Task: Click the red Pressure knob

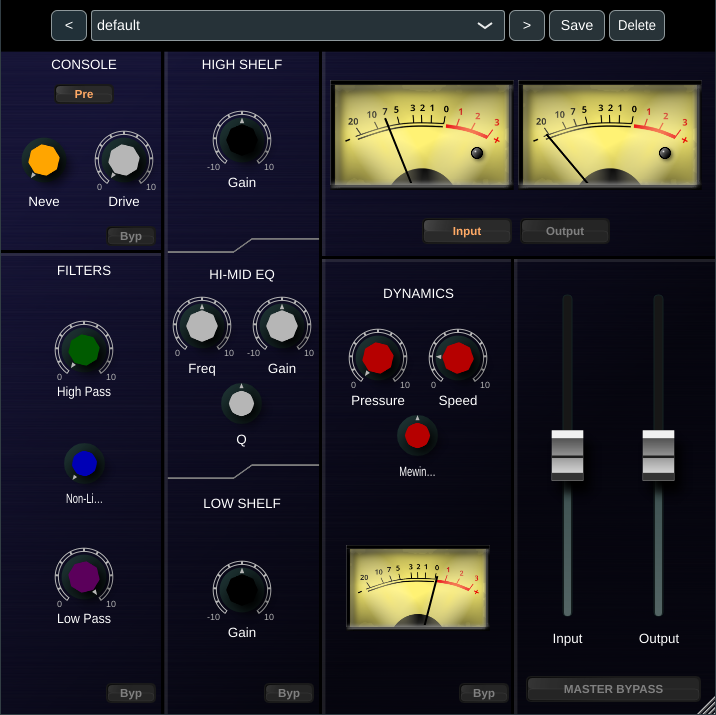Action: pyautogui.click(x=378, y=358)
